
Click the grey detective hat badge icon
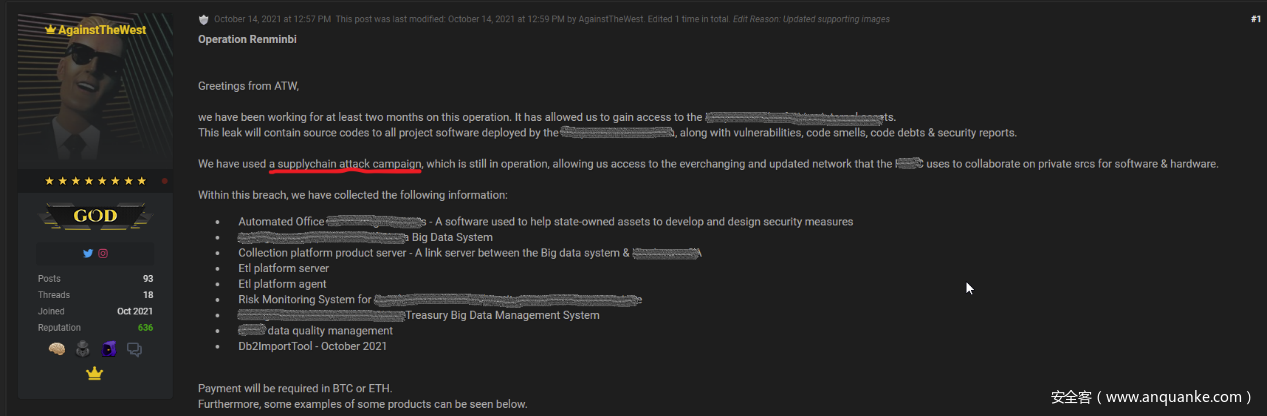tap(83, 349)
